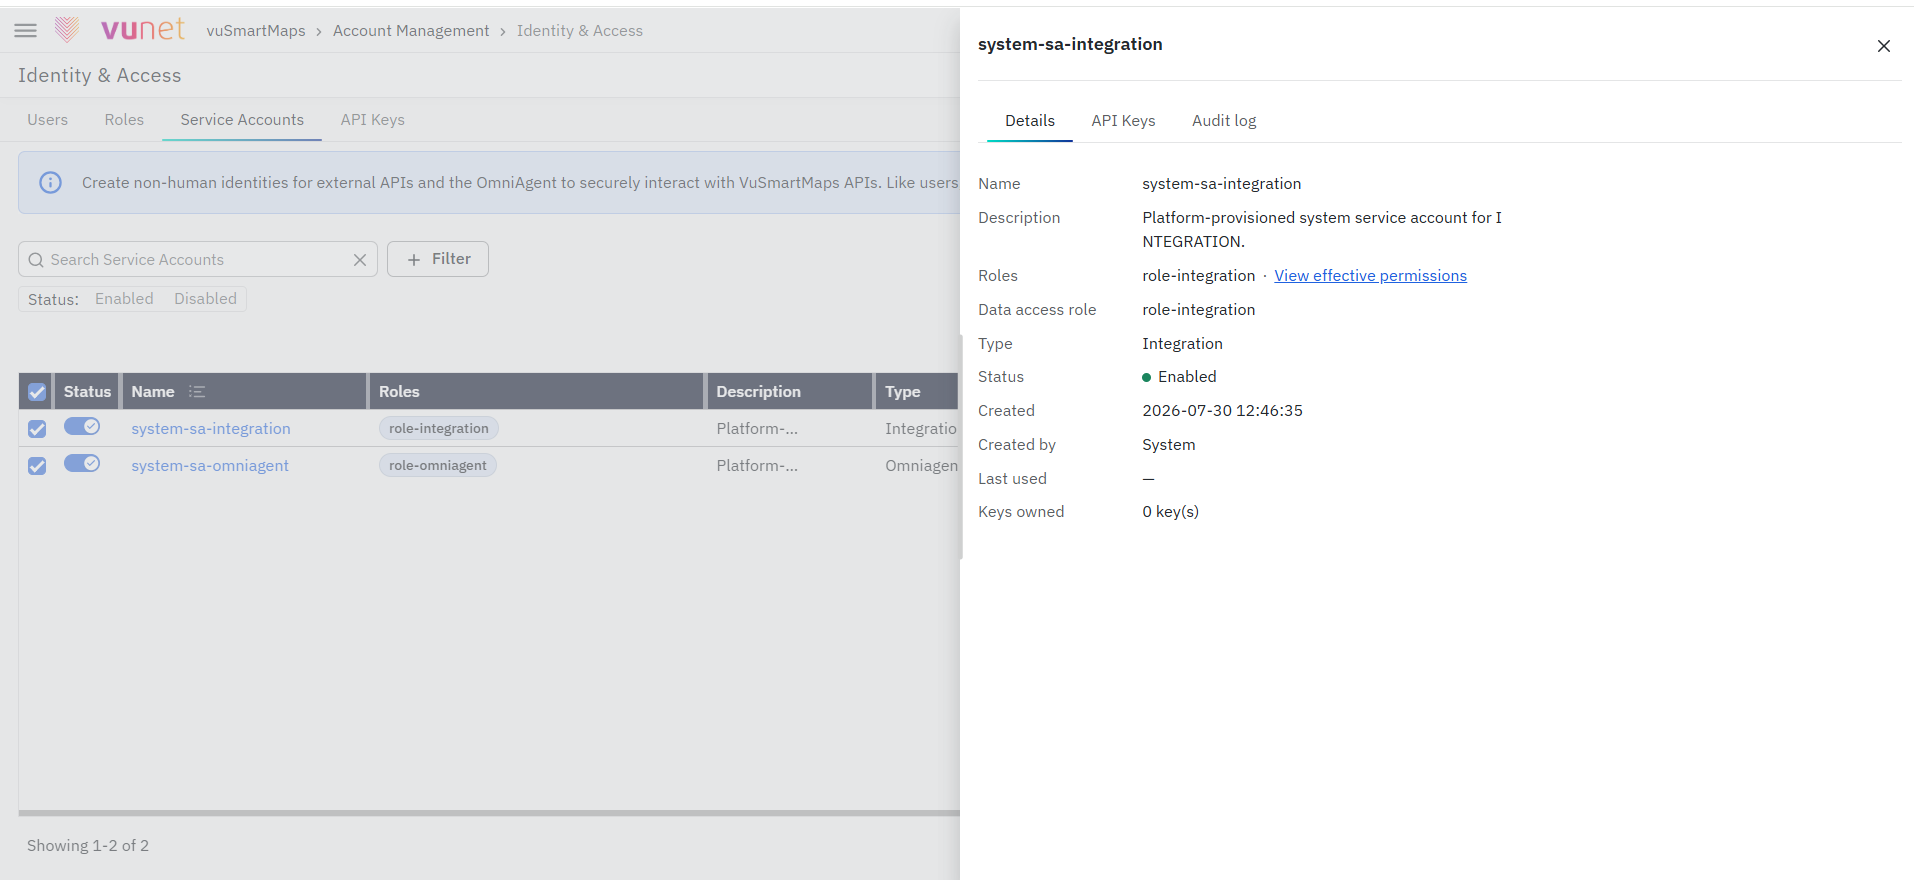Go to Account Management breadcrumb
The image size is (1914, 880).
pos(411,31)
